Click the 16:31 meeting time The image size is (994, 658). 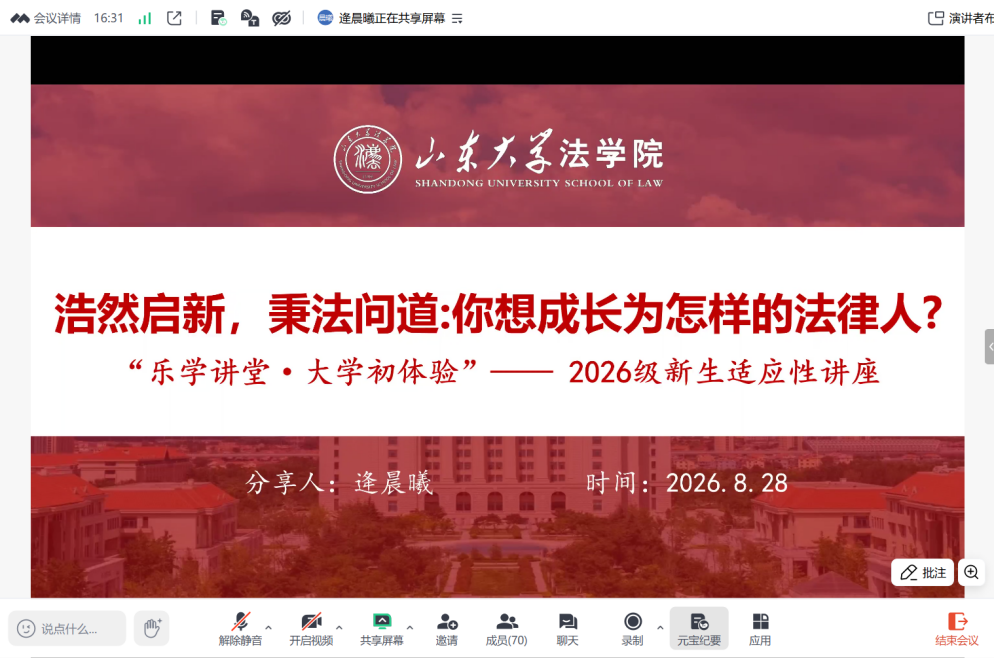click(x=108, y=18)
